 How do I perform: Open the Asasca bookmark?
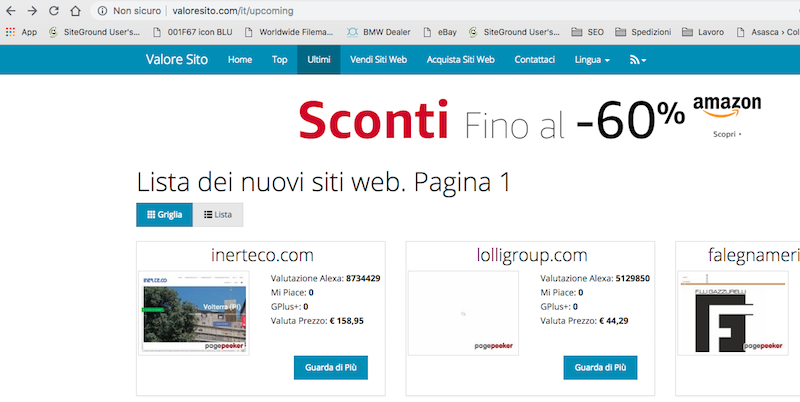[x=768, y=32]
